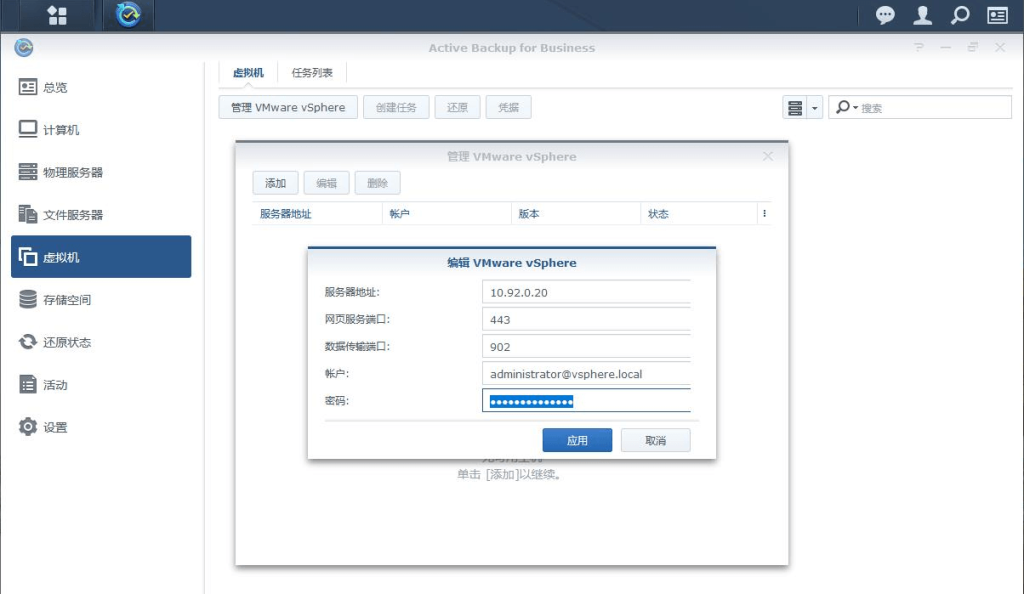The height and width of the screenshot is (594, 1024).
Task: Click the 服务器地址 input field
Action: coord(586,292)
